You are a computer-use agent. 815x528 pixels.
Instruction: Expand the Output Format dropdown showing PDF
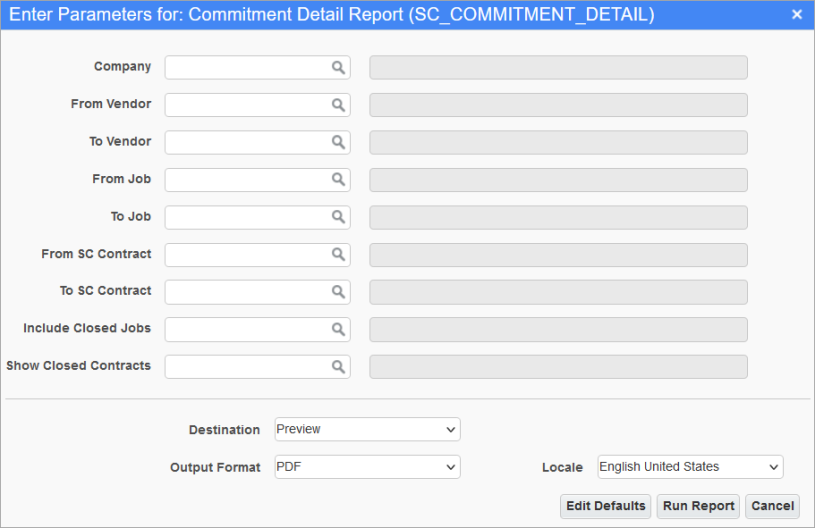pos(367,467)
